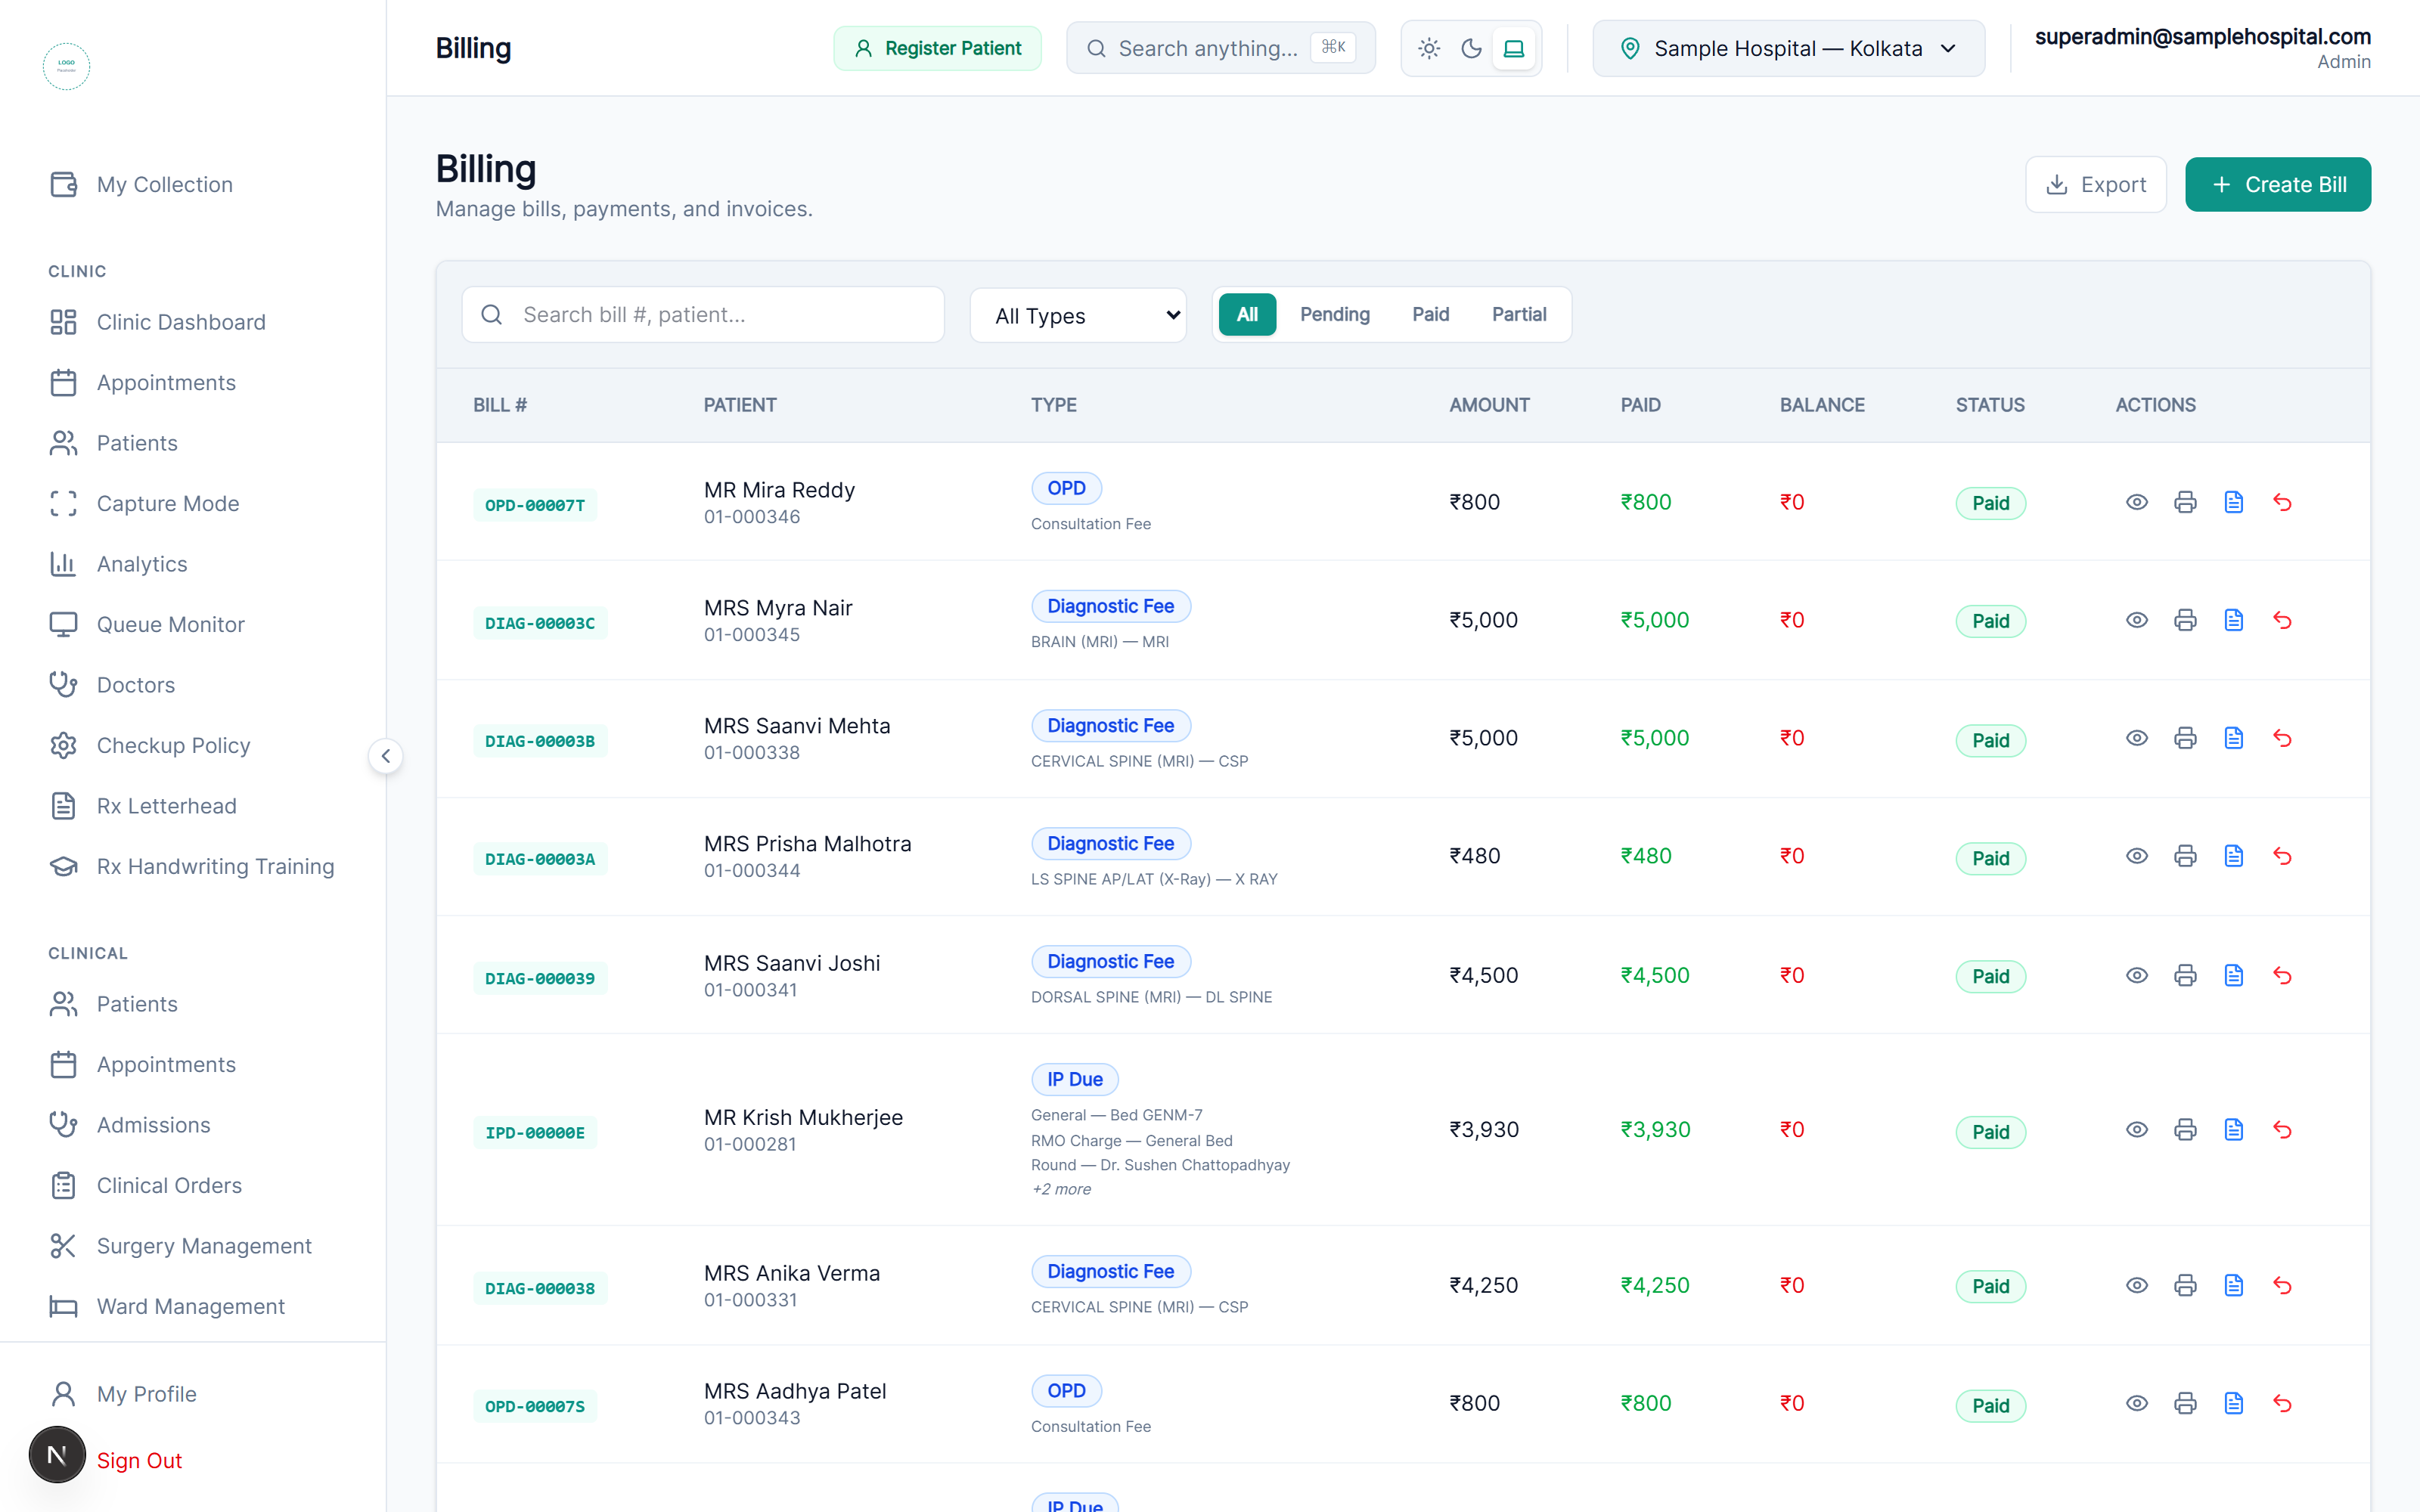View bill IPD-00000E eye icon
The width and height of the screenshot is (2420, 1512).
(2136, 1130)
